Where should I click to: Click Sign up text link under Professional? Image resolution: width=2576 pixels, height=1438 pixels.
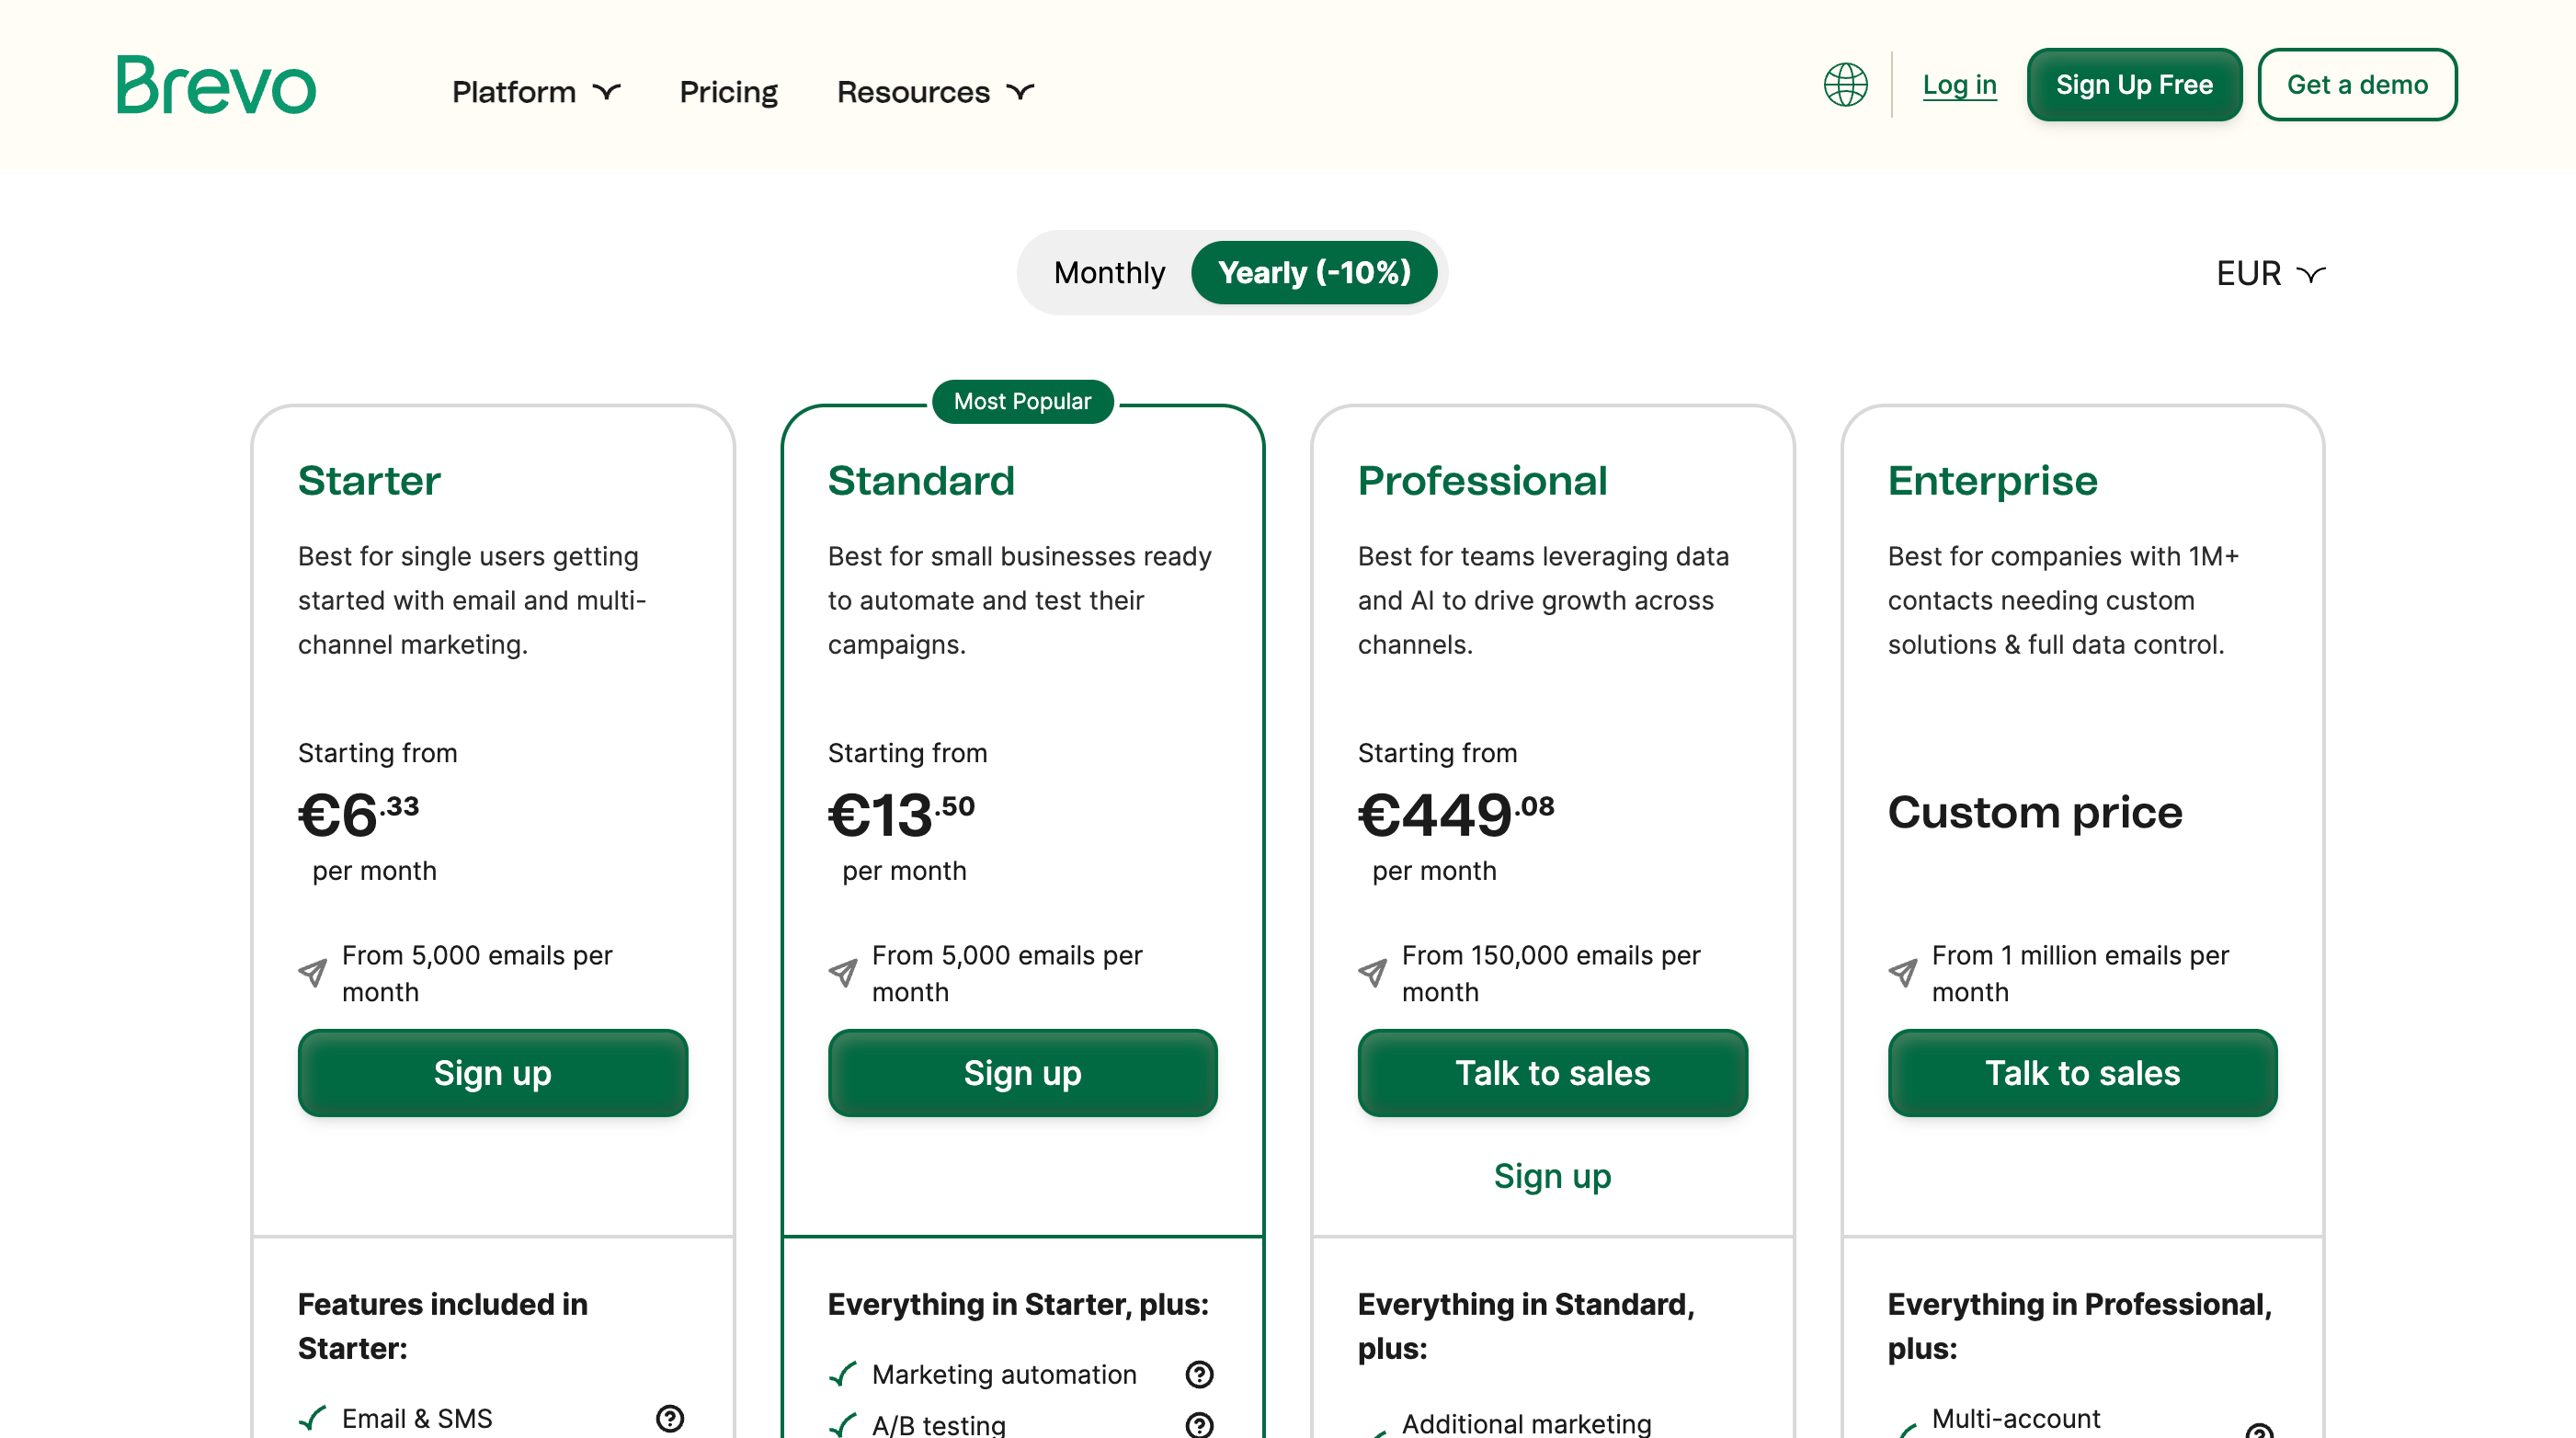[1552, 1176]
